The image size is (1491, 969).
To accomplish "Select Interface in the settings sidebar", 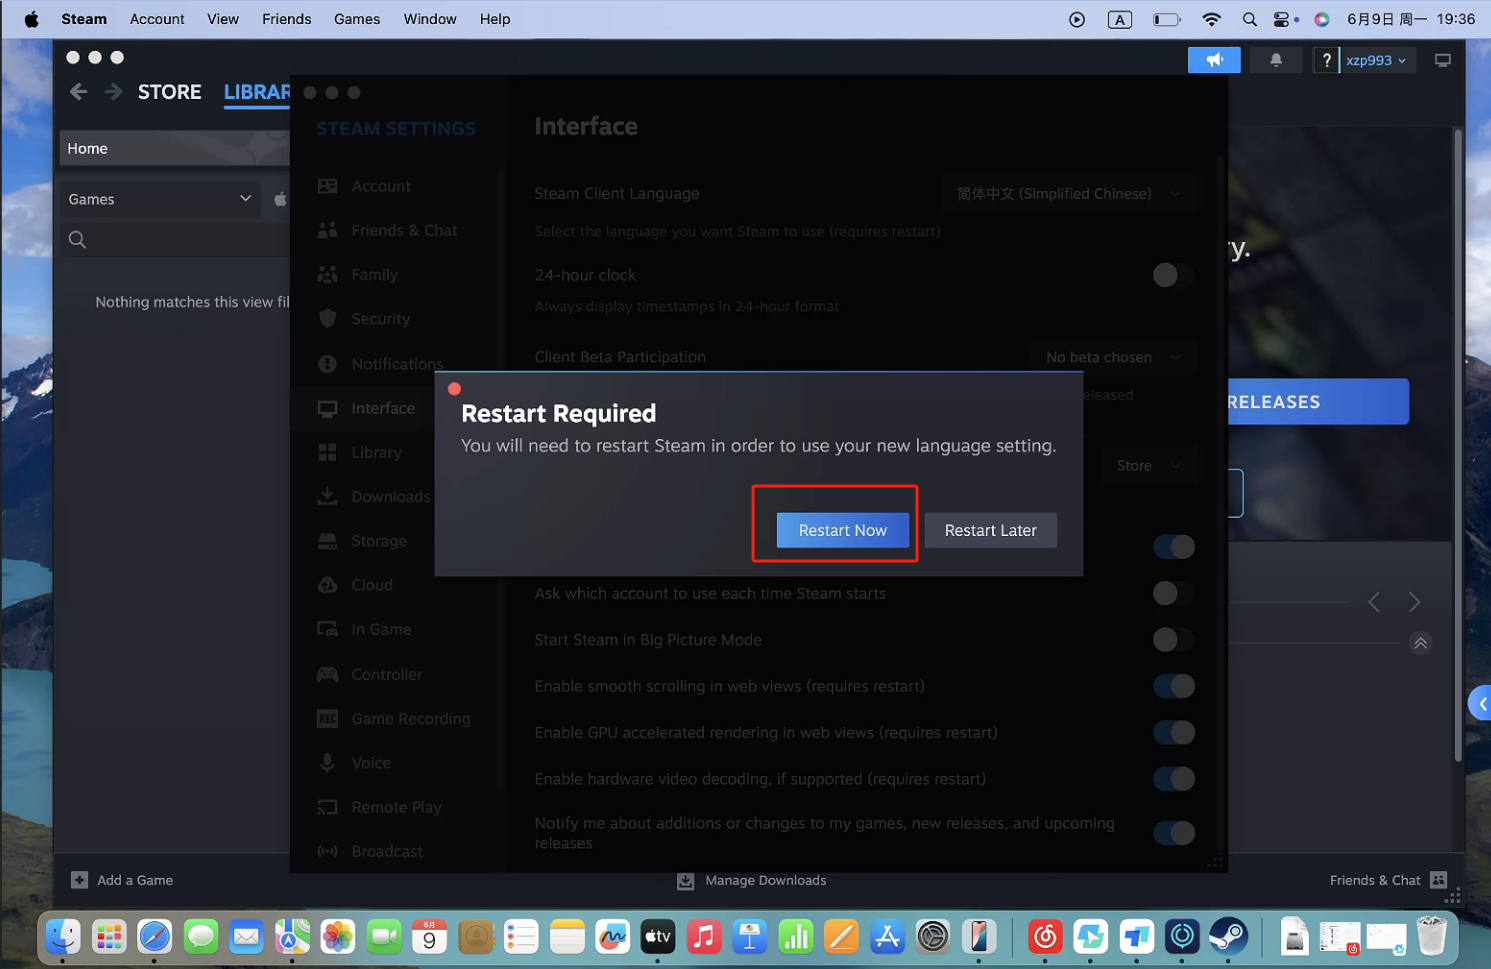I will pyautogui.click(x=383, y=408).
